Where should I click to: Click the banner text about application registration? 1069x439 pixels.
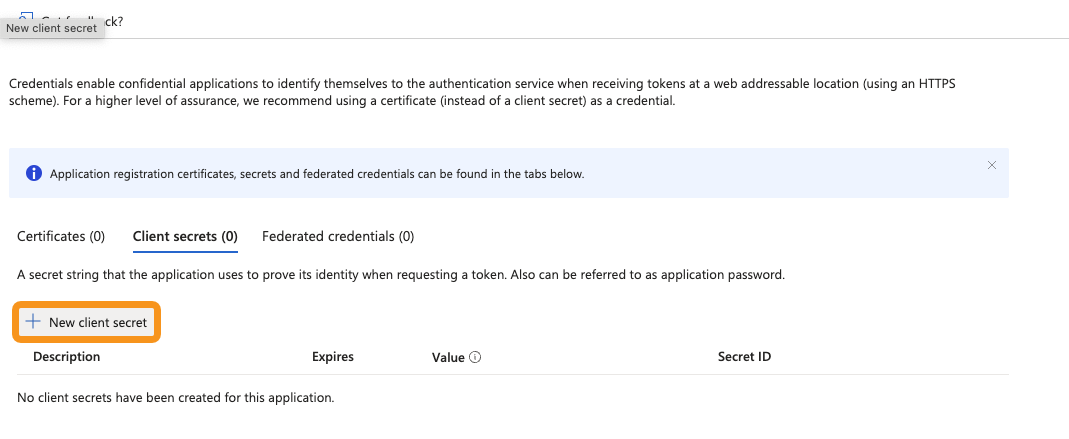tap(317, 174)
